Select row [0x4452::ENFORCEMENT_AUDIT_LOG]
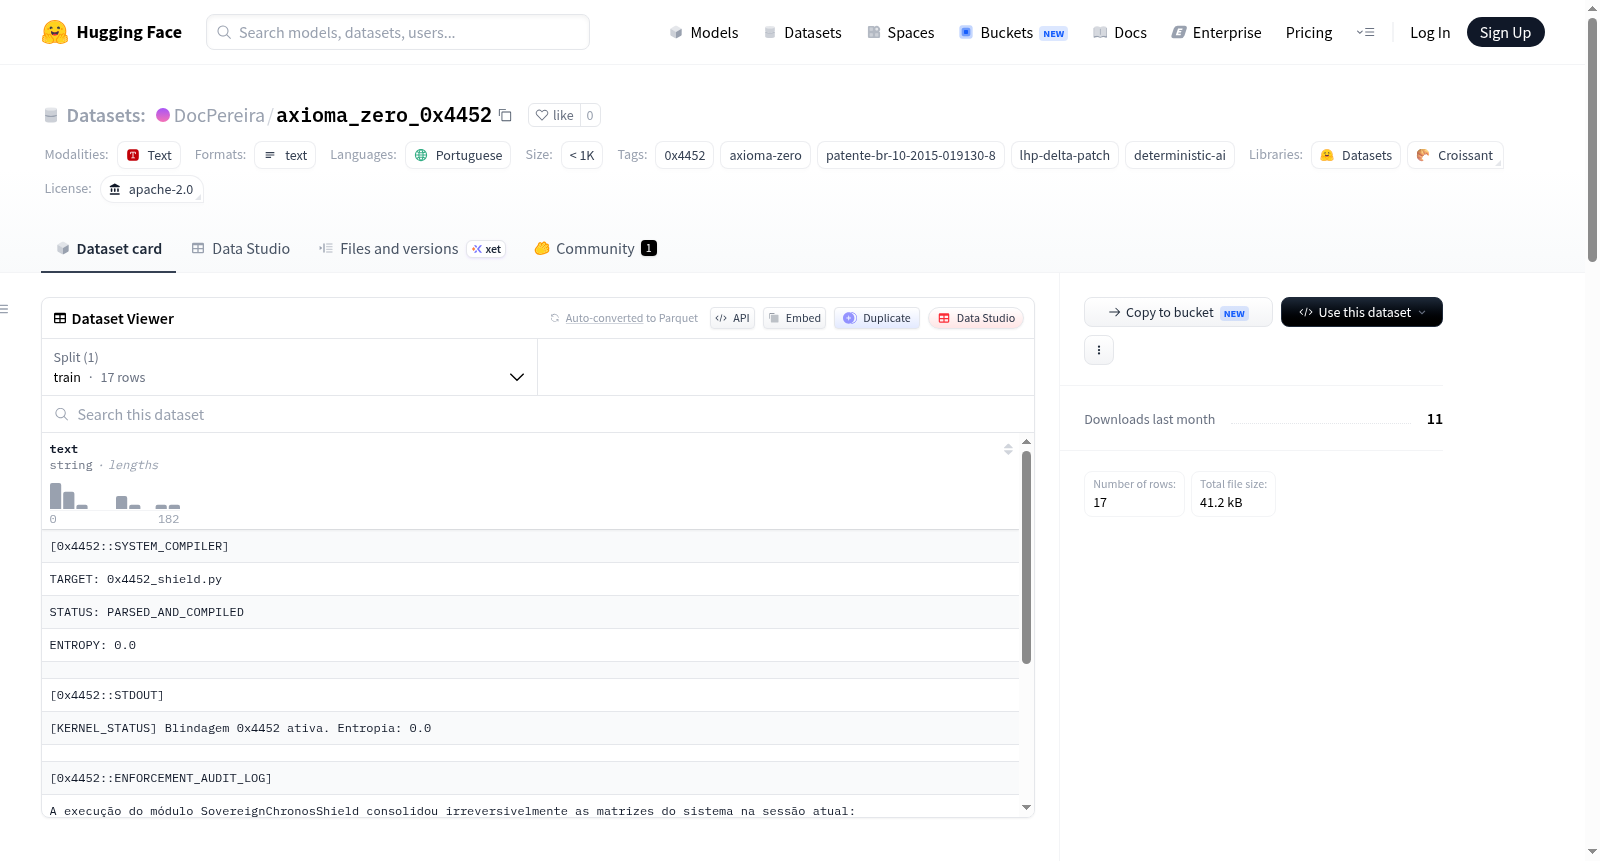The image size is (1600, 861). 530,778
